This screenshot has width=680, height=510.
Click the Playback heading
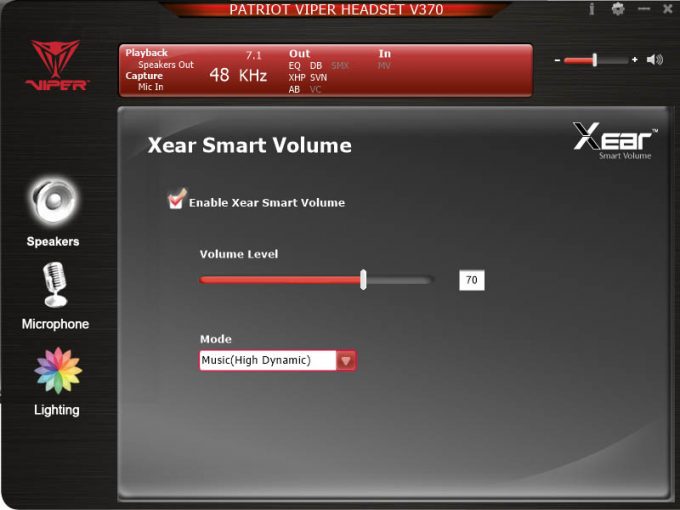pyautogui.click(x=147, y=53)
